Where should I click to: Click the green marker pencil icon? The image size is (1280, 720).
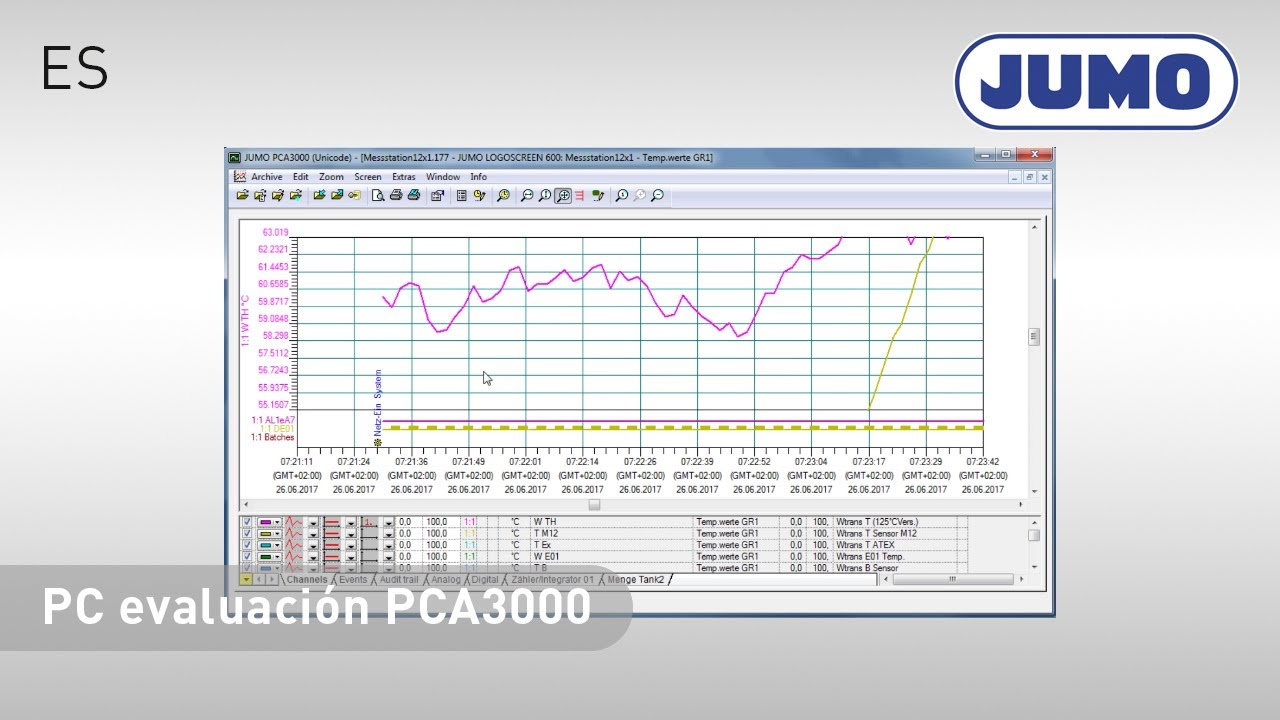[598, 196]
